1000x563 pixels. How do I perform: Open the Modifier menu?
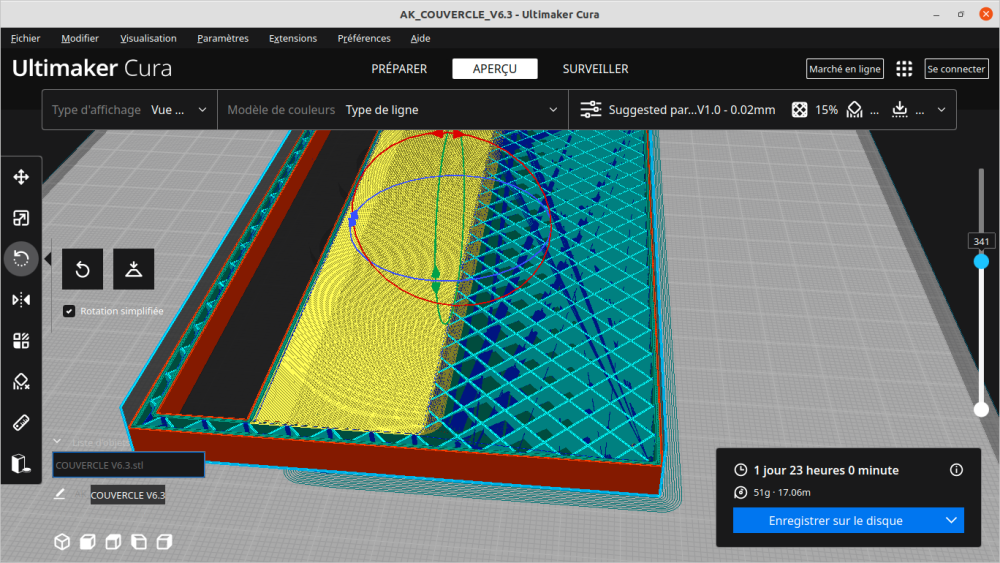(80, 38)
